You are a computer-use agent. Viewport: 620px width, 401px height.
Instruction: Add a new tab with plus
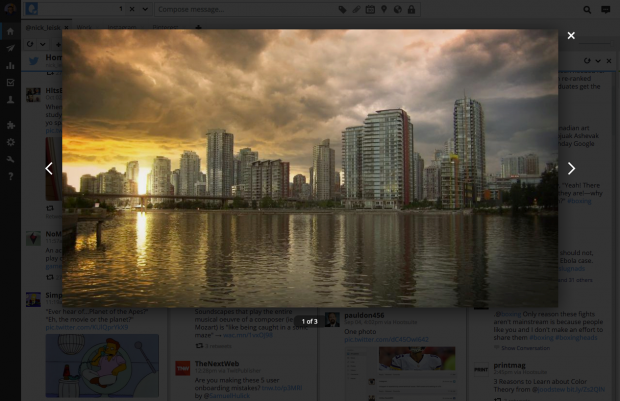click(198, 27)
